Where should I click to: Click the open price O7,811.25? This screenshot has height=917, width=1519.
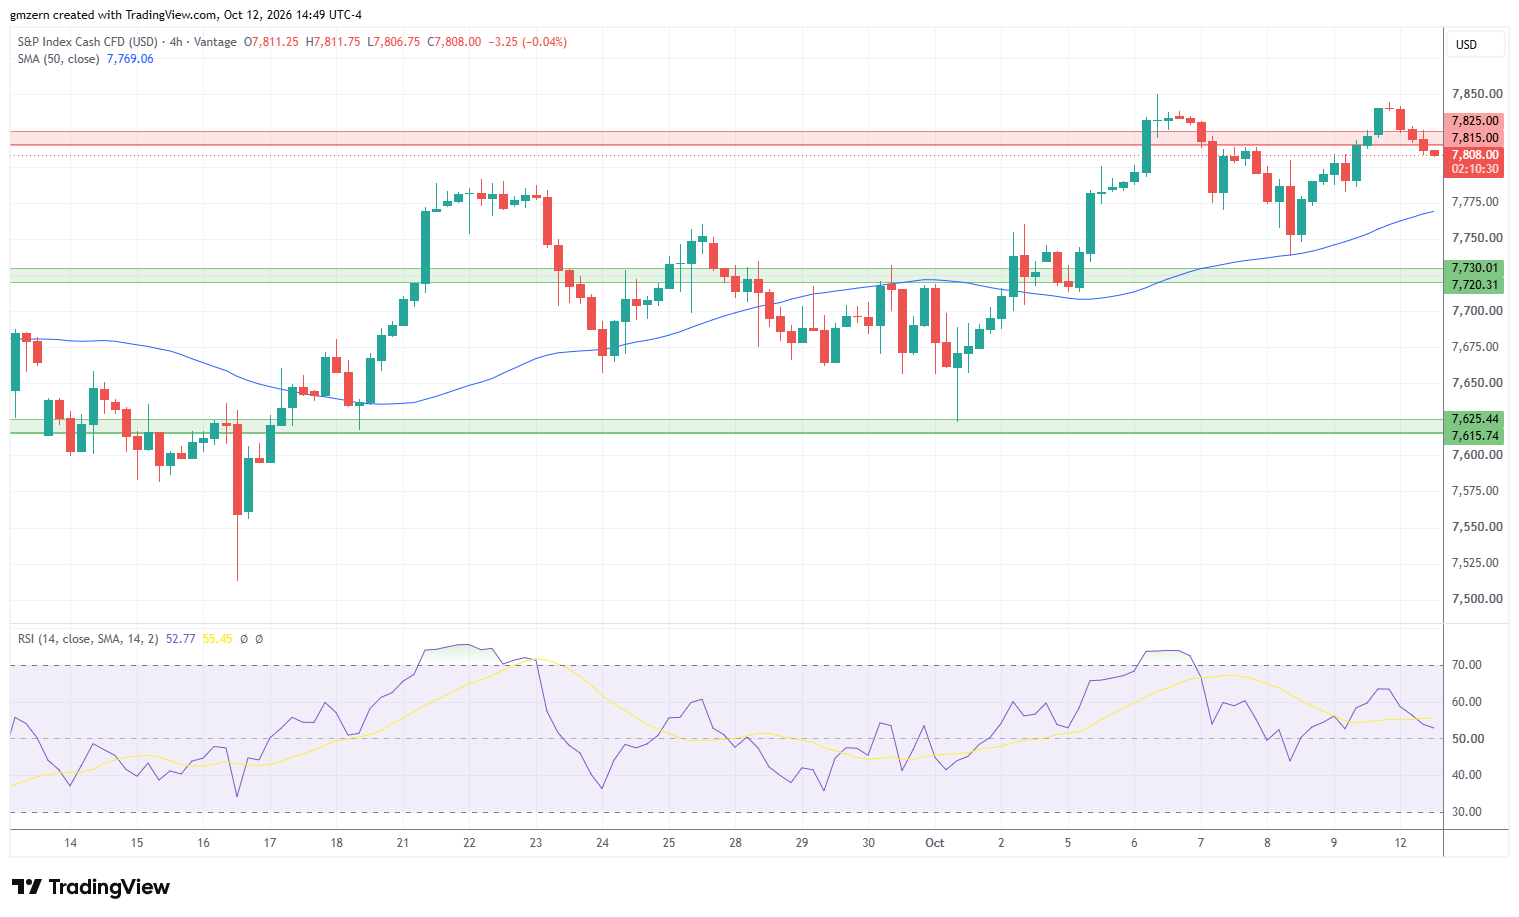coord(271,42)
